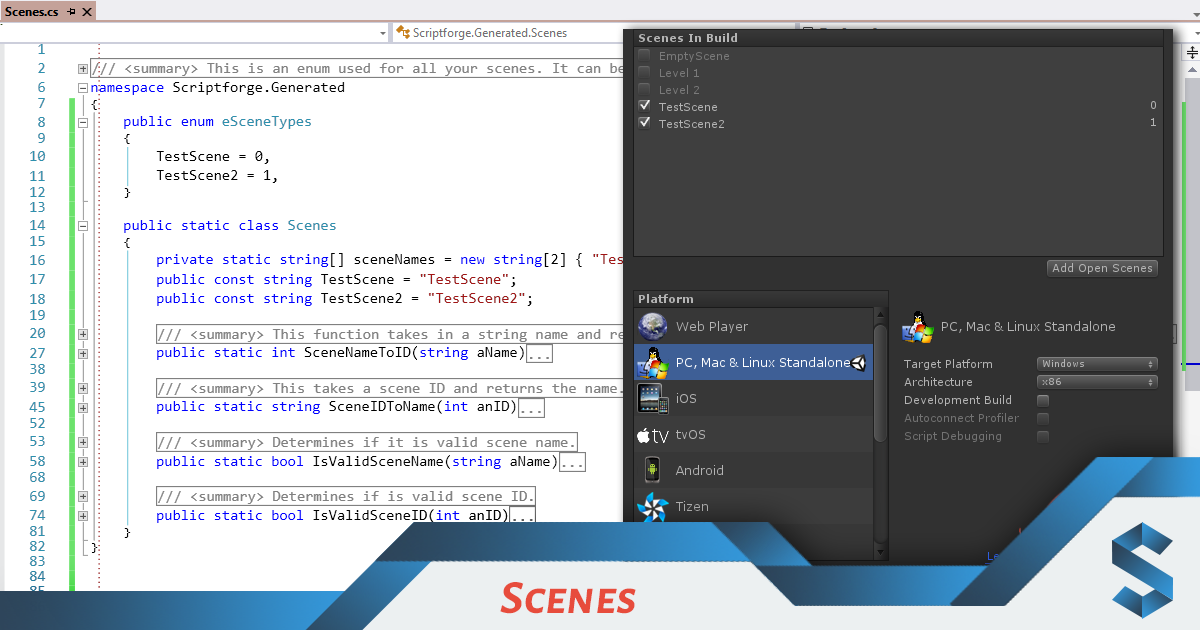Image resolution: width=1200 pixels, height=630 pixels.
Task: Collapse the eSceneTypes enum block
Action: coord(83,122)
